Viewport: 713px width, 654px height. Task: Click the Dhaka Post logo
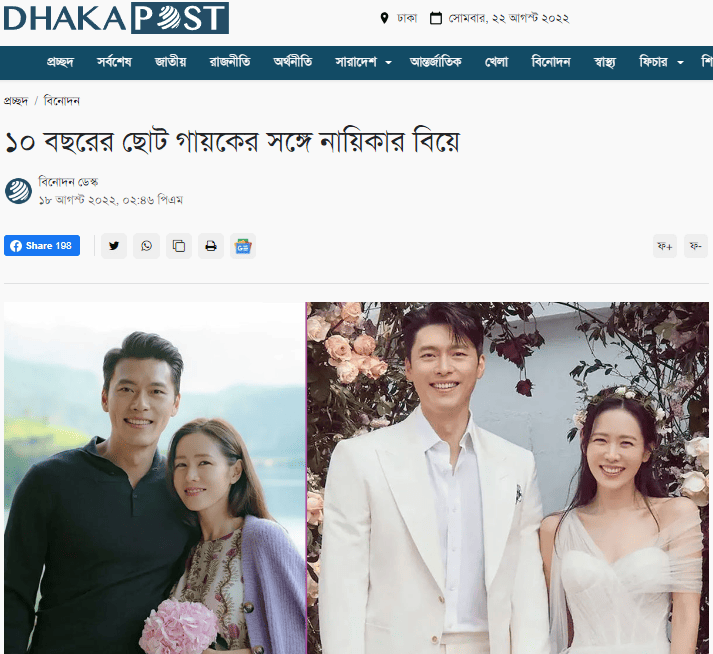116,18
